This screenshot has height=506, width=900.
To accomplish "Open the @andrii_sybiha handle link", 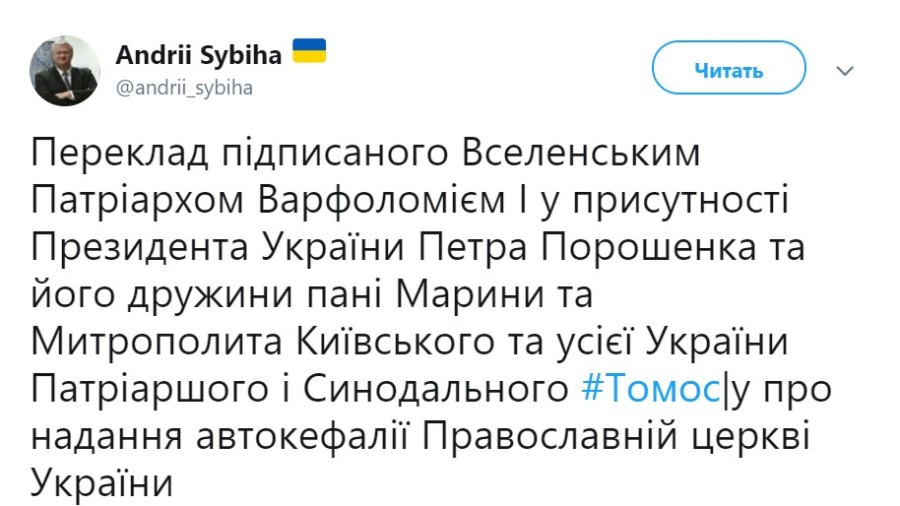I will pyautogui.click(x=186, y=87).
